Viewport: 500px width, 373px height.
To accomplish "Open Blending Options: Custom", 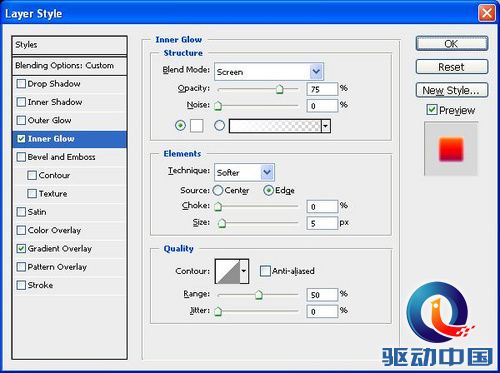I will (x=69, y=66).
